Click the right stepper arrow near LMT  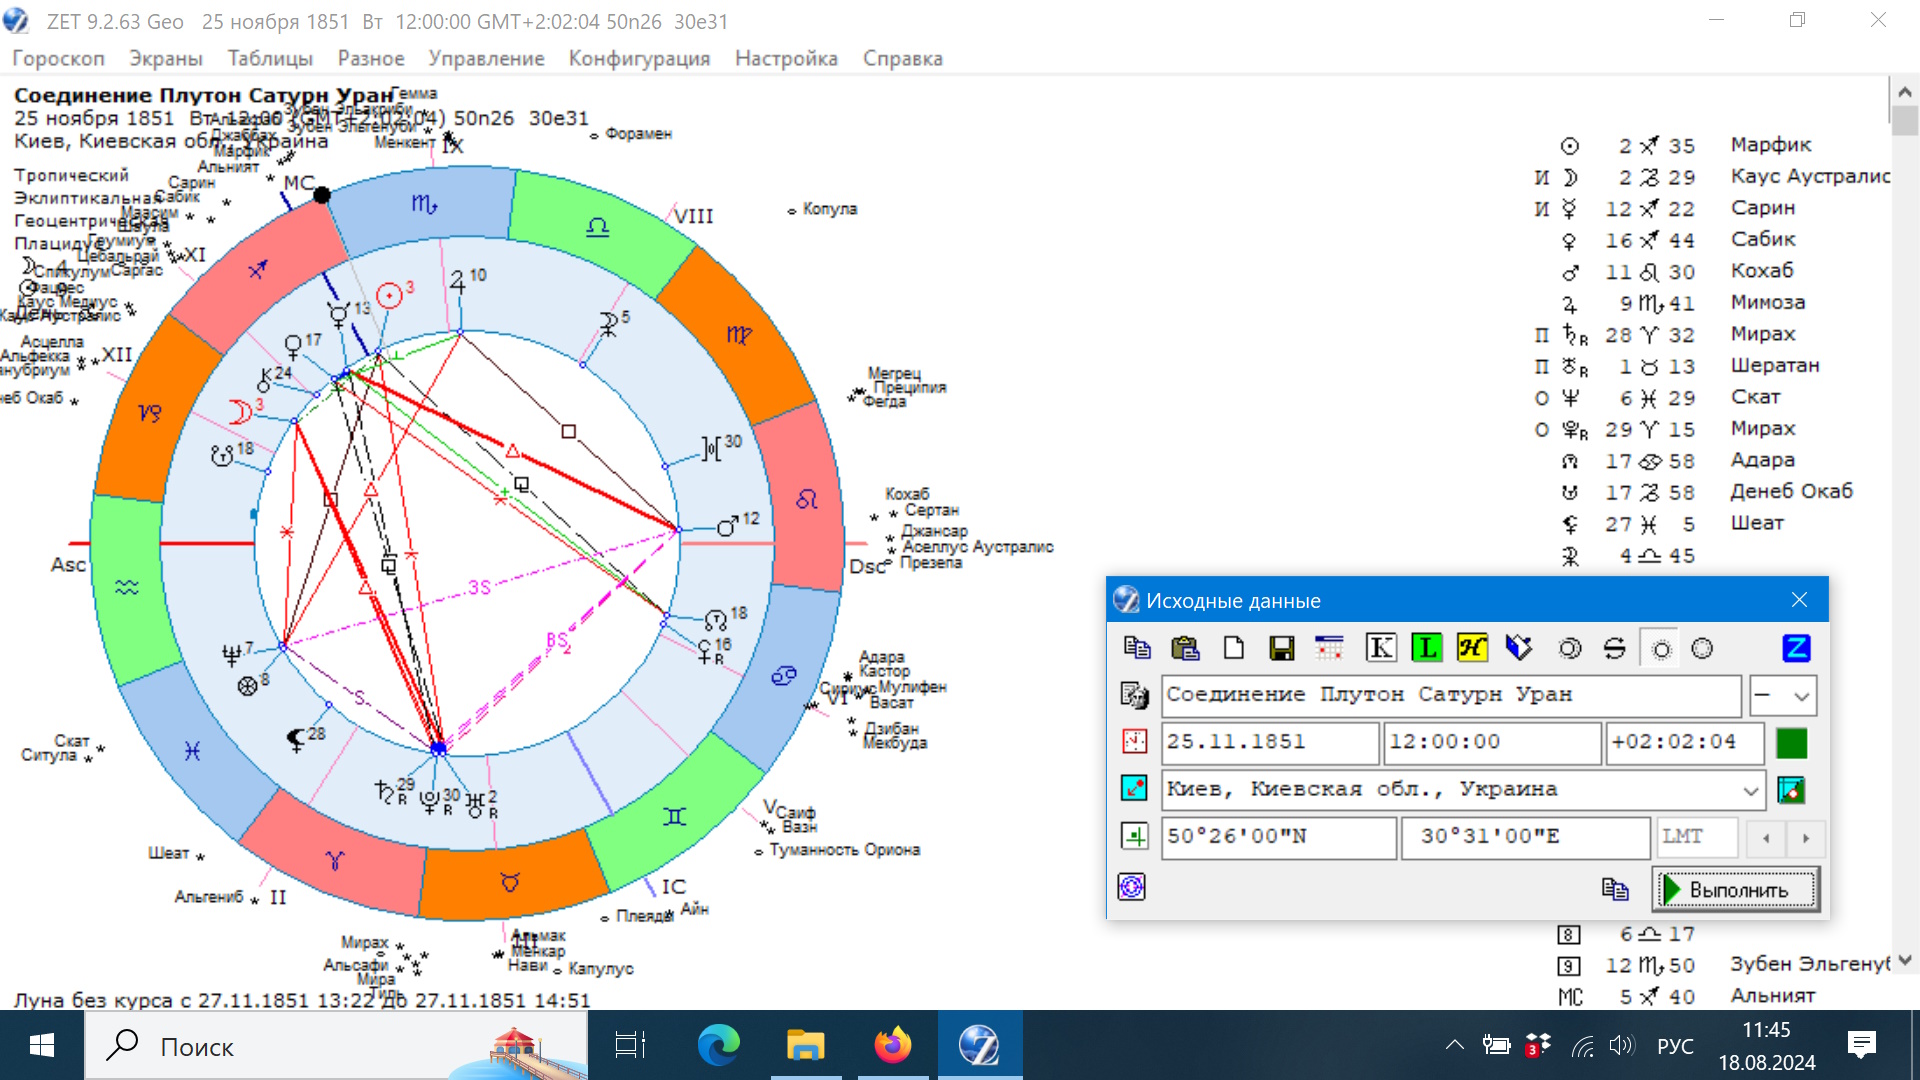point(1806,838)
